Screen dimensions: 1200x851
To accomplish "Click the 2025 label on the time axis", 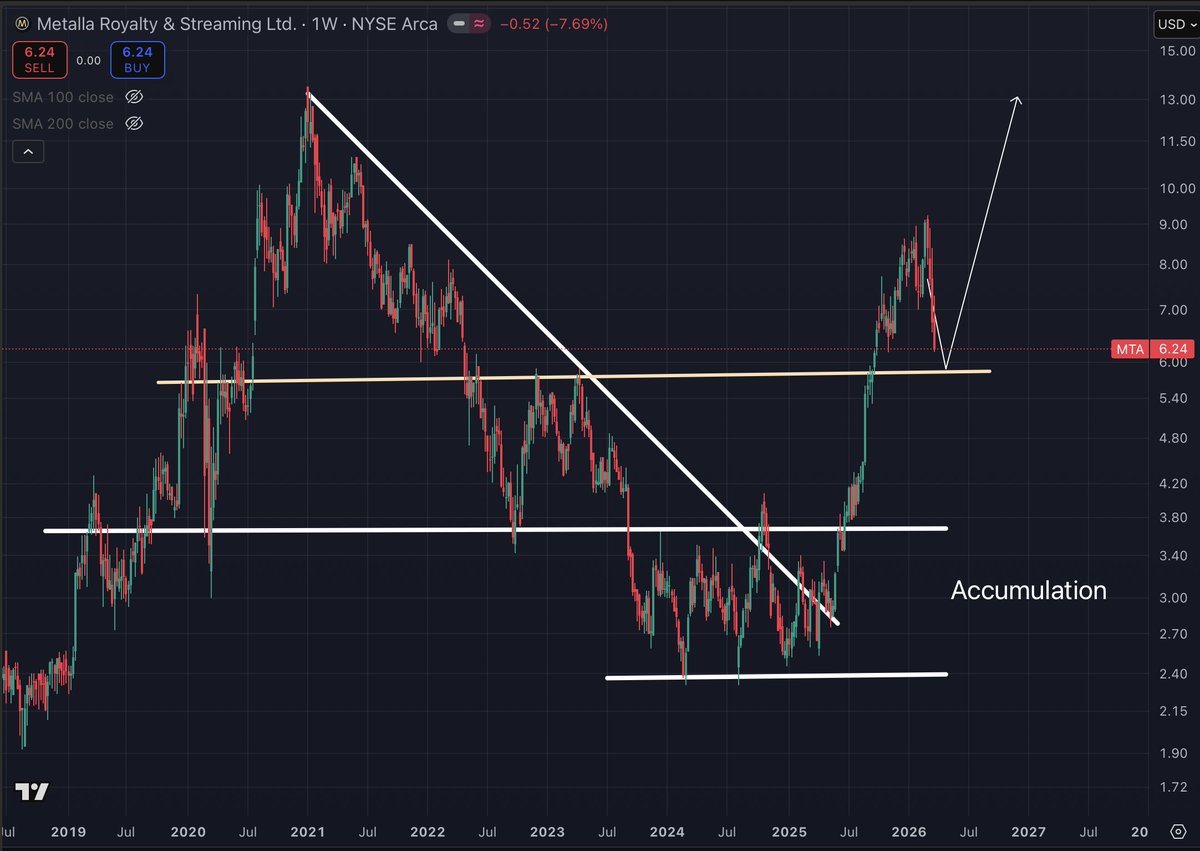I will 788,831.
